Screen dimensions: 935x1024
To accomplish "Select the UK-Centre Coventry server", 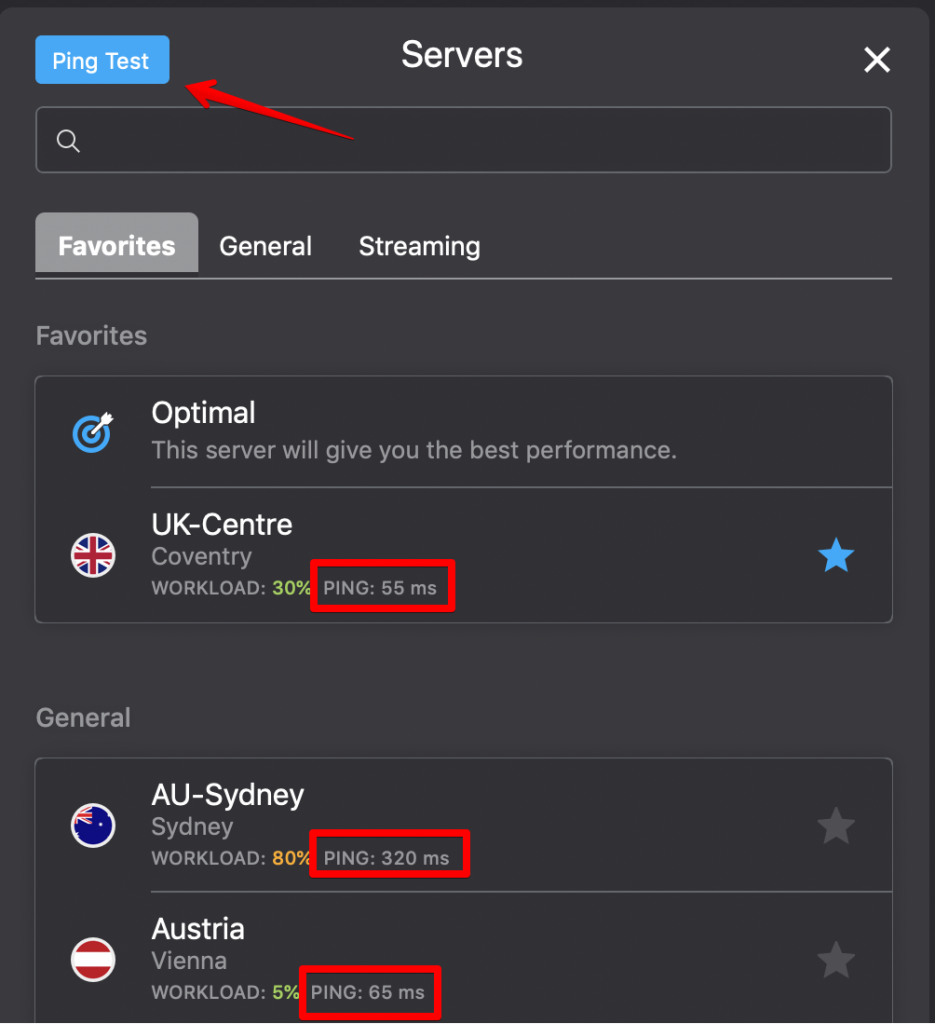I will click(400, 540).
